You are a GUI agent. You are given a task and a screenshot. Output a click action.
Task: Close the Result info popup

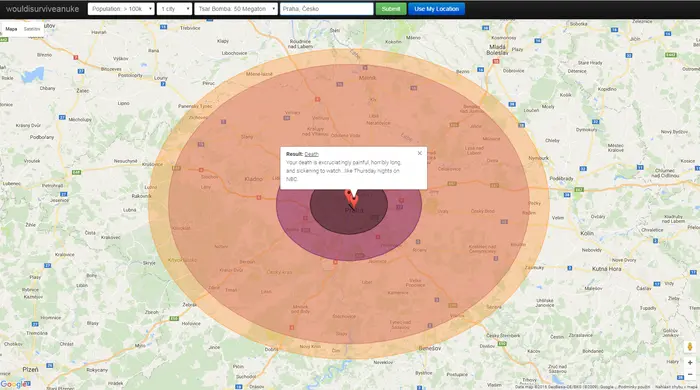click(x=420, y=153)
